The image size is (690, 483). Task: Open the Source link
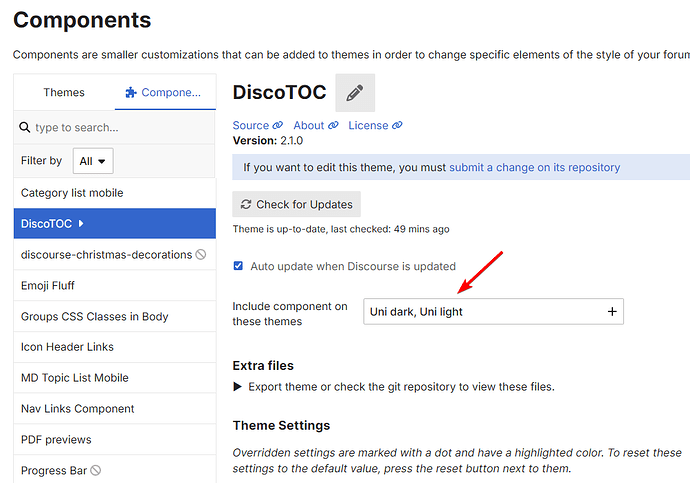coord(258,125)
